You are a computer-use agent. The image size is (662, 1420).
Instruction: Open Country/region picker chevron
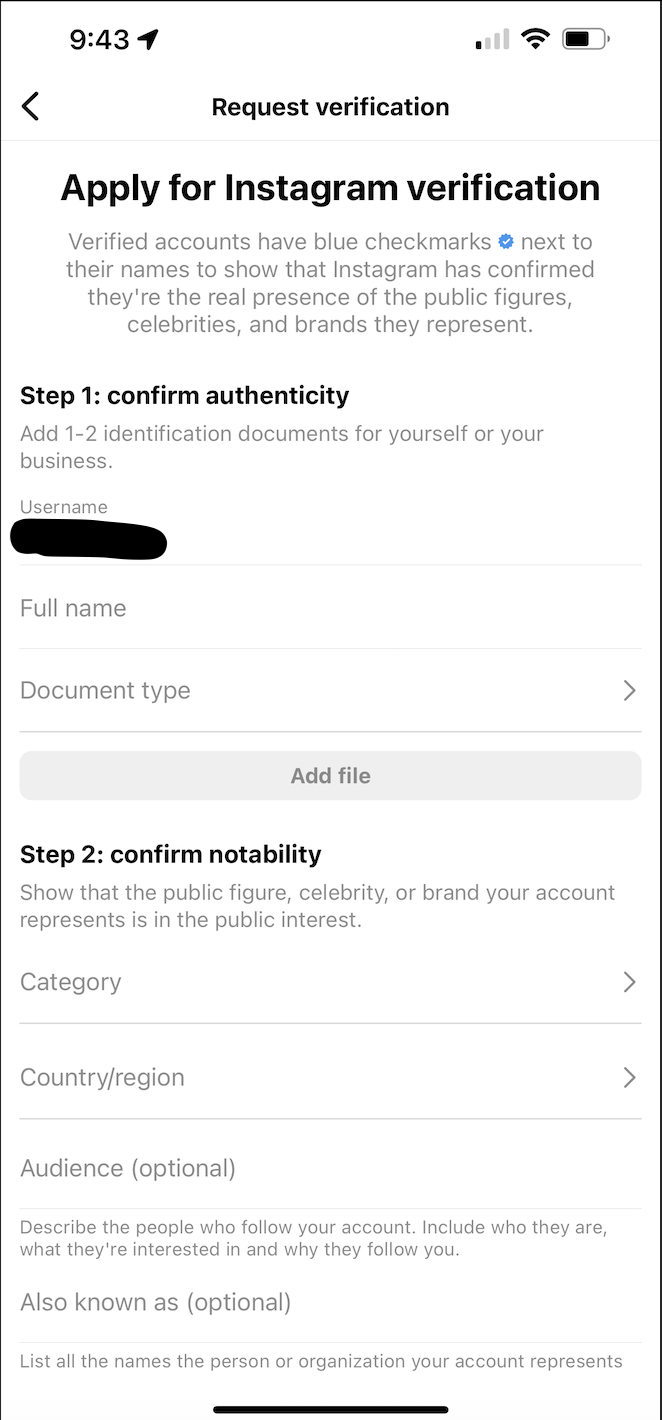coord(629,1077)
